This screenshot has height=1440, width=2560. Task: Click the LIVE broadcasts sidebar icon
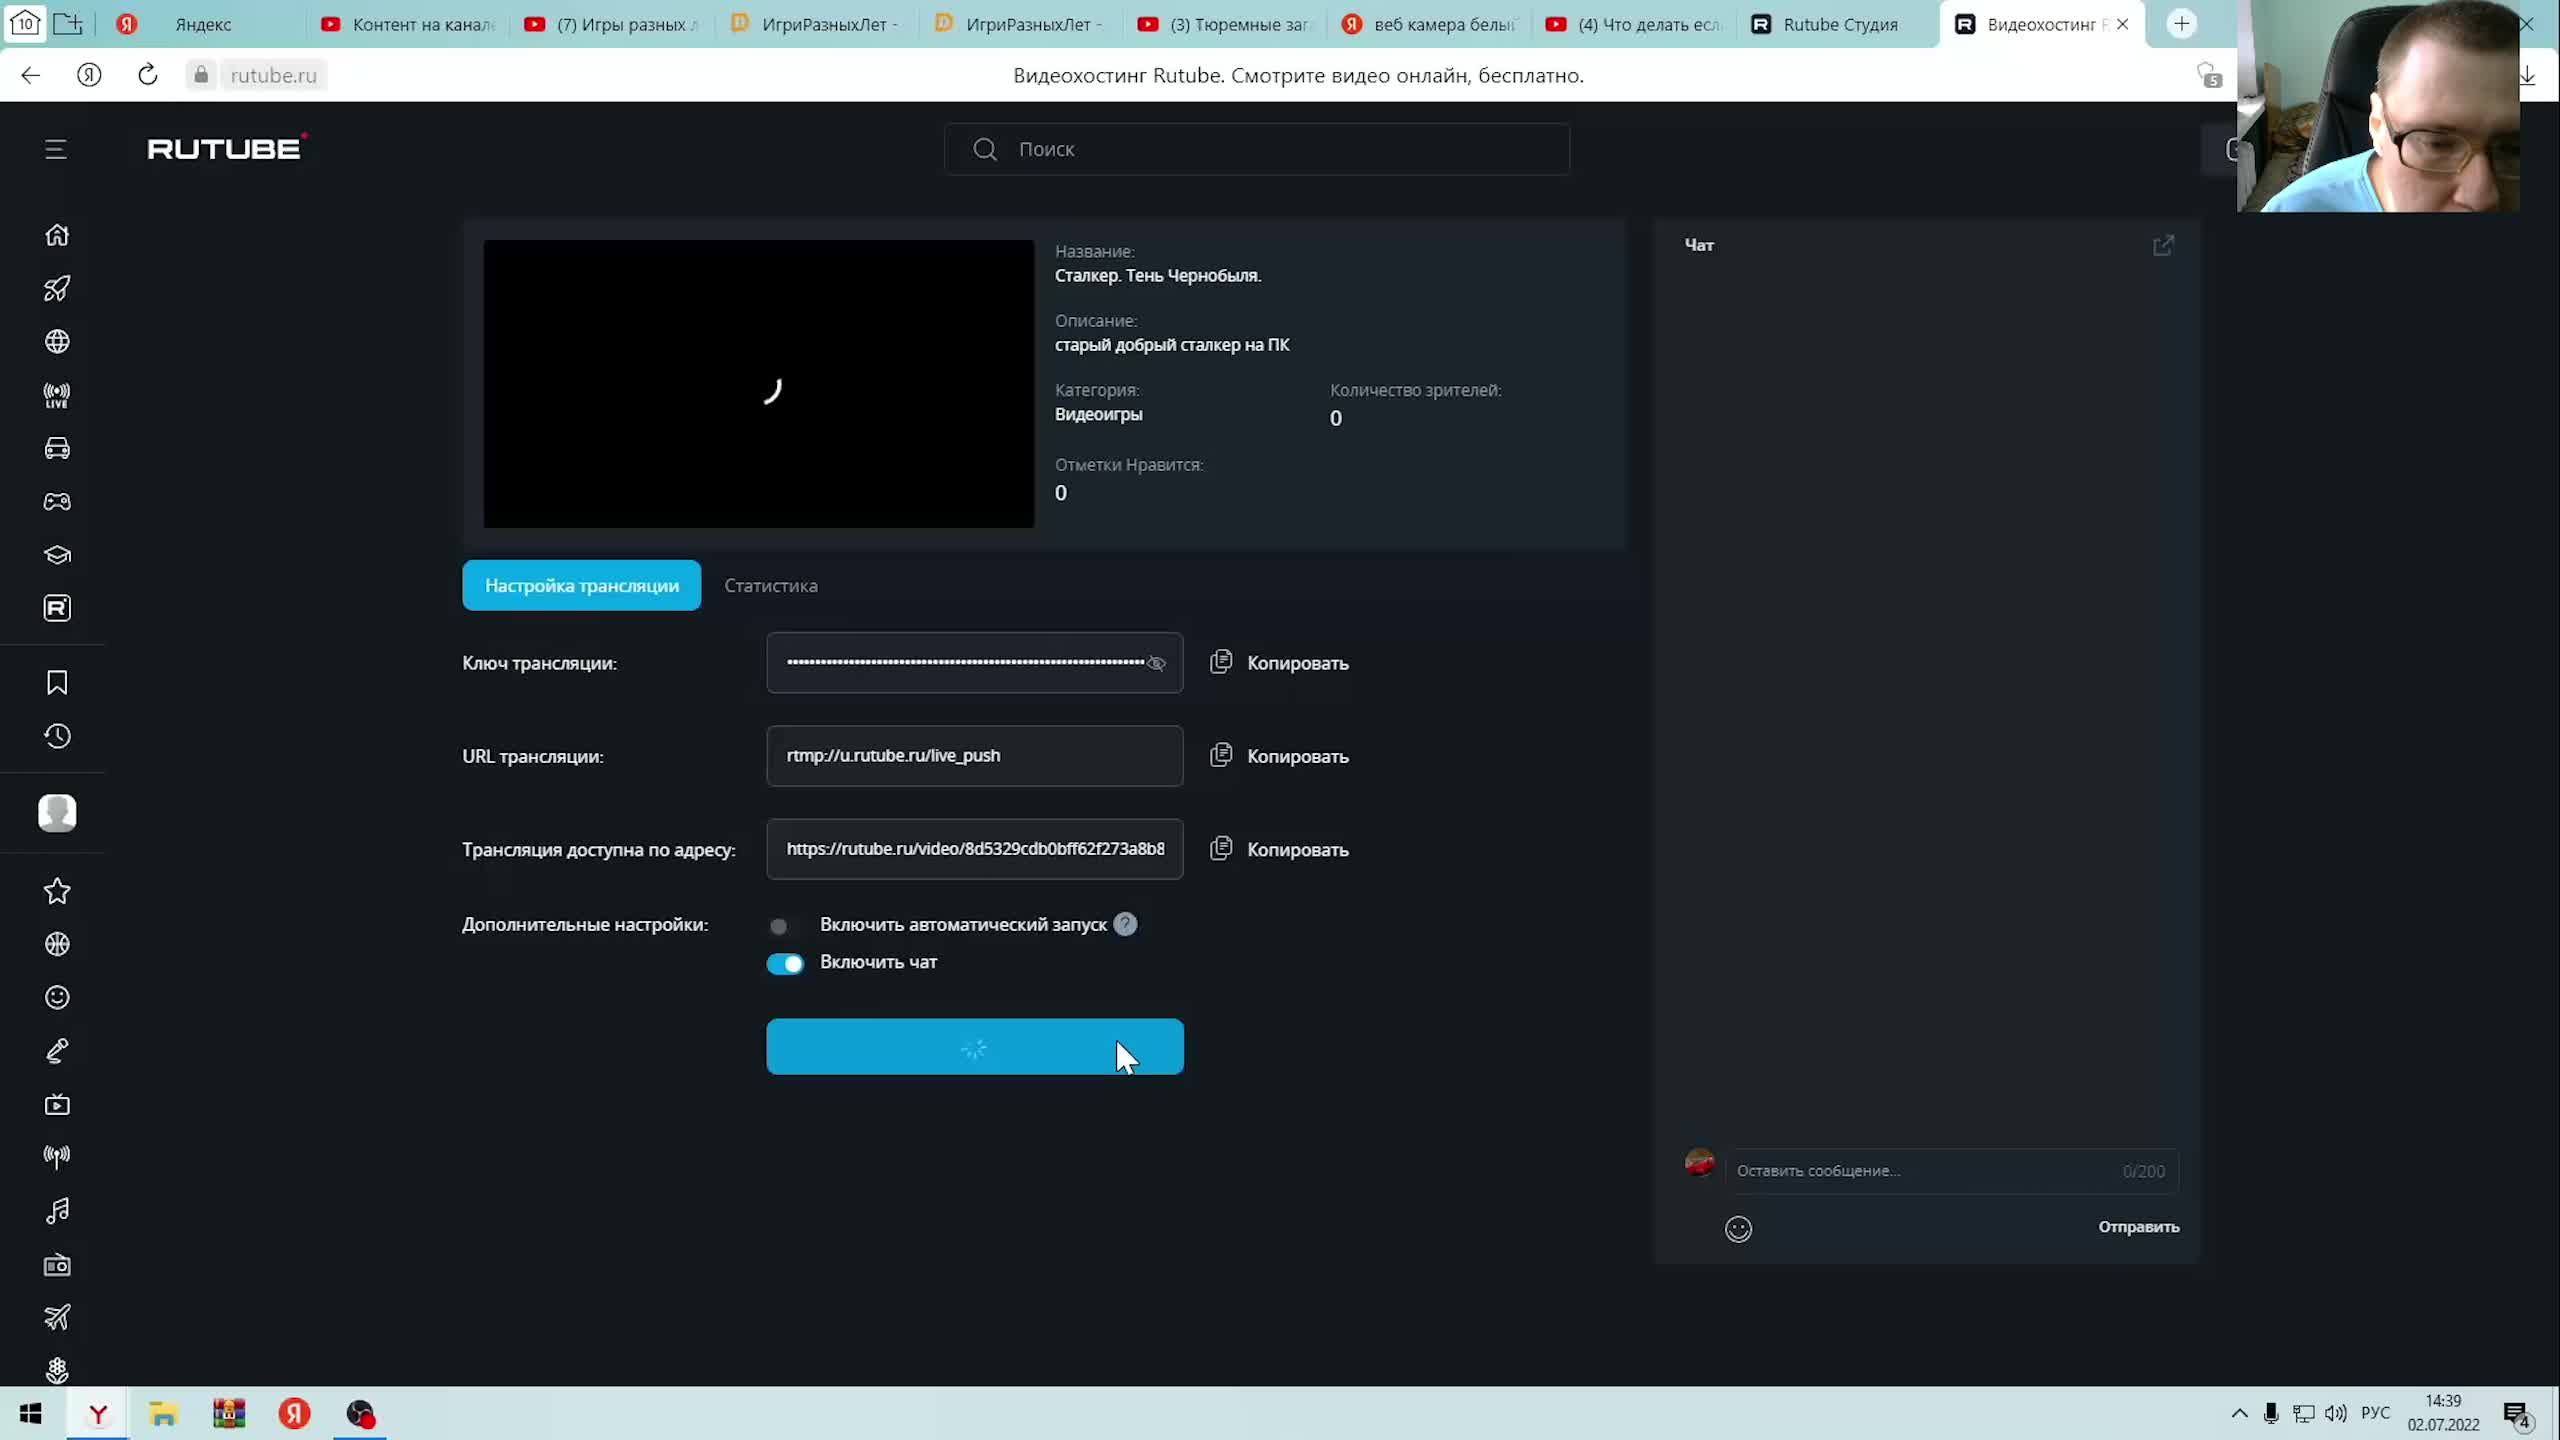[57, 395]
